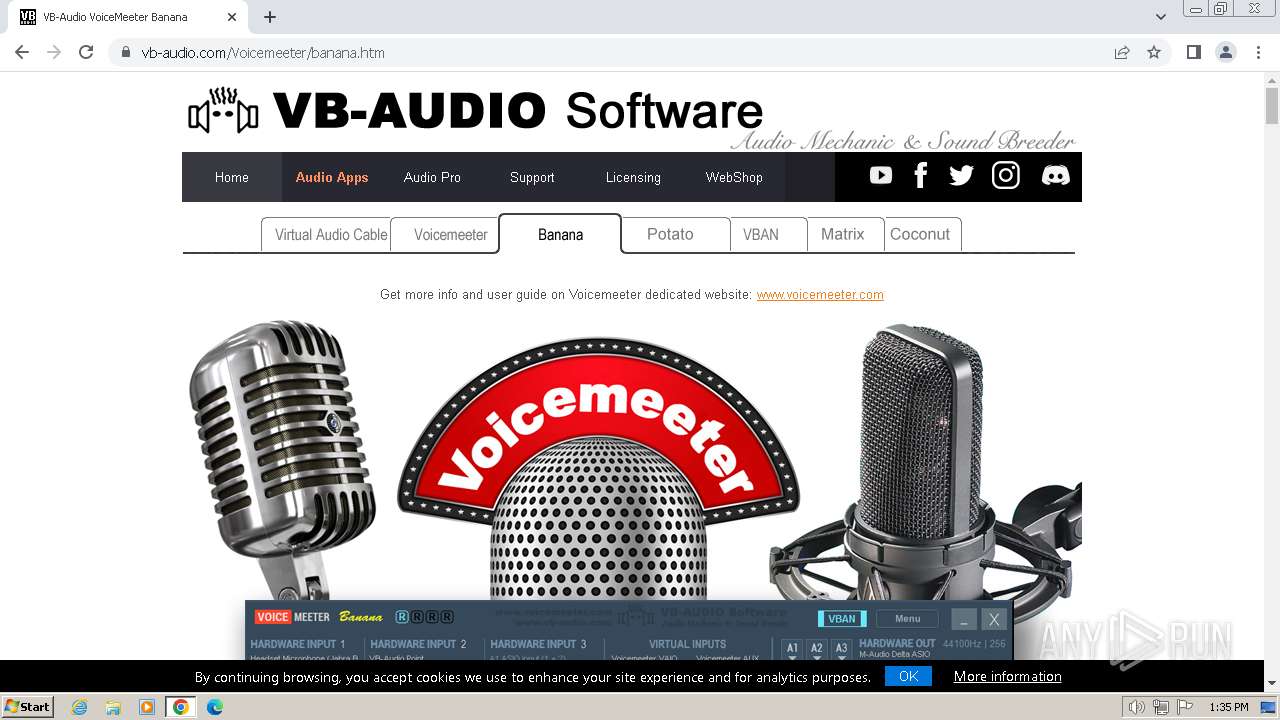The height and width of the screenshot is (720, 1280).
Task: Go back to the previous page
Action: [22, 52]
